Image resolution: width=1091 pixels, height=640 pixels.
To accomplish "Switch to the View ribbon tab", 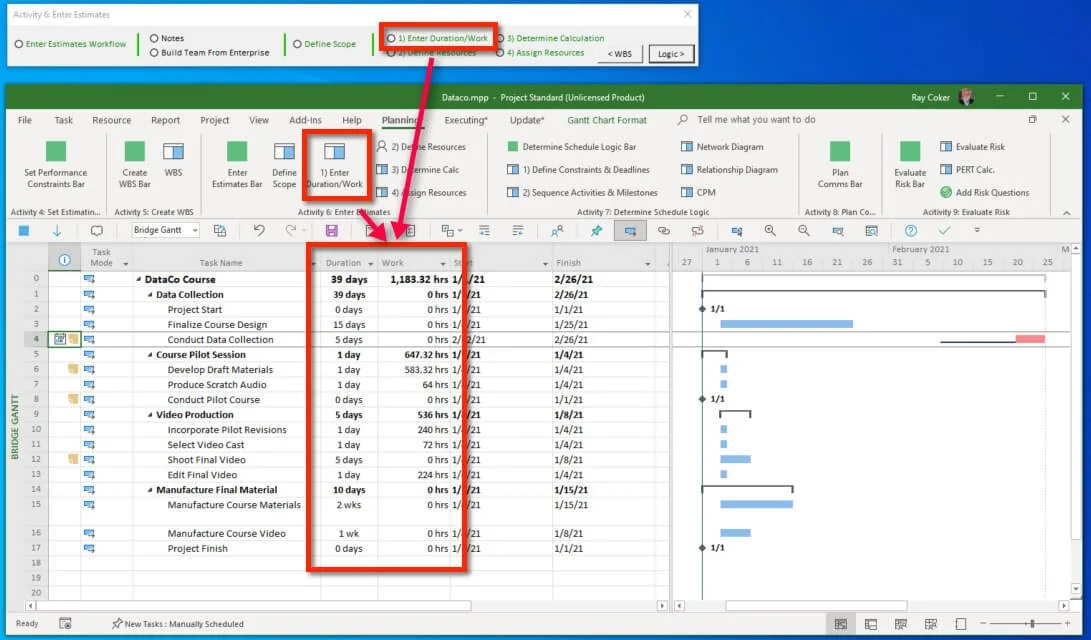I will pyautogui.click(x=259, y=120).
